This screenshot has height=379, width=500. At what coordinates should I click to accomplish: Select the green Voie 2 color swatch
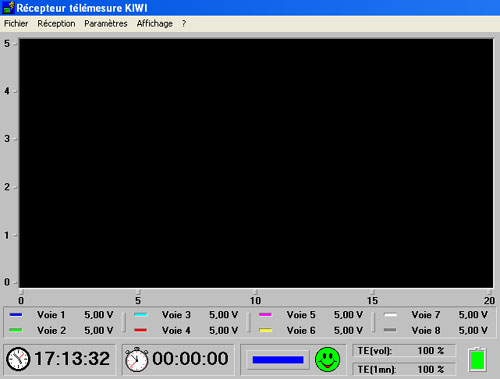tap(16, 330)
